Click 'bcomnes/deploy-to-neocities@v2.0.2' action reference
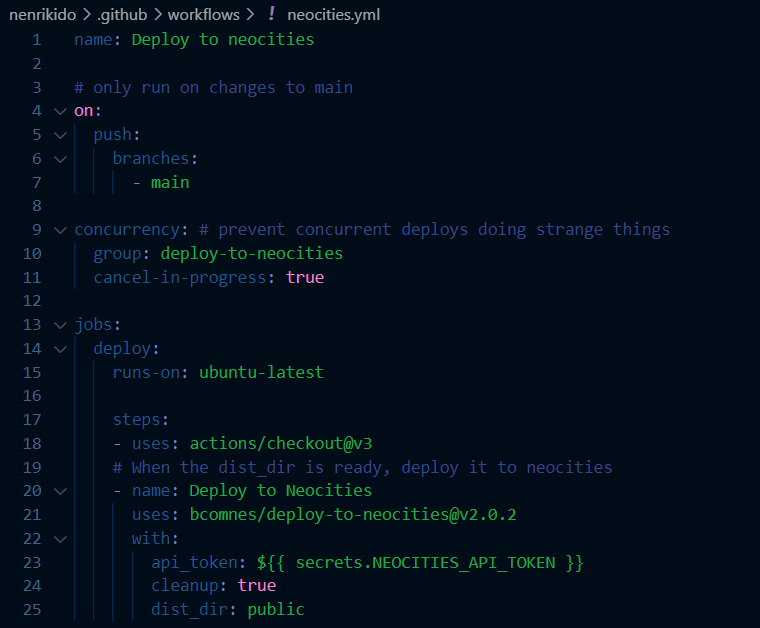 point(353,515)
